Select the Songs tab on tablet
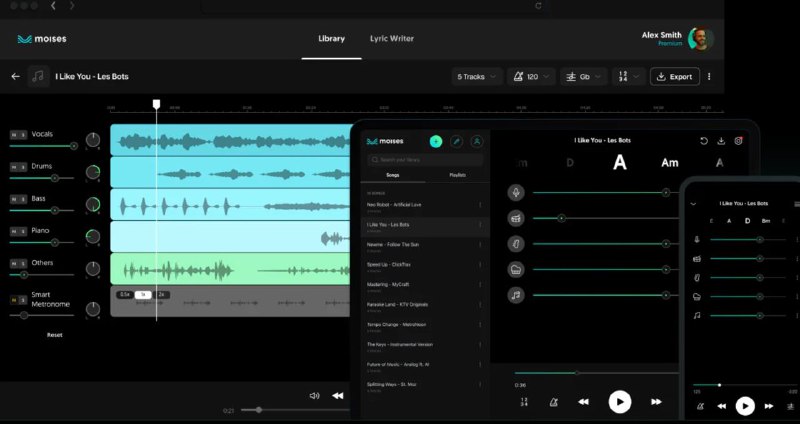This screenshot has width=800, height=424. pos(393,175)
